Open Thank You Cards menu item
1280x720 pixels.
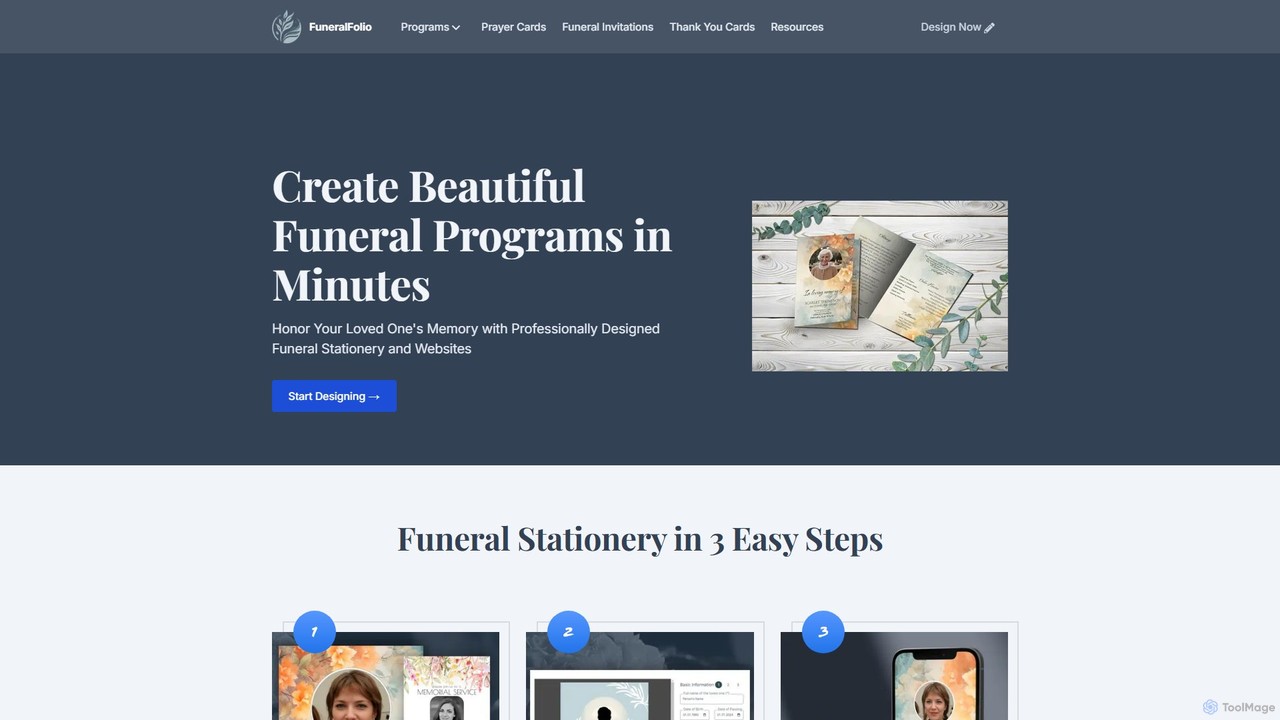point(712,27)
